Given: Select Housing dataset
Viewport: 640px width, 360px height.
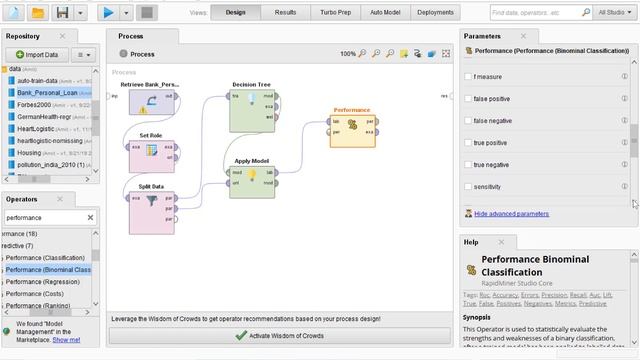Looking at the screenshot, I should click(49, 153).
